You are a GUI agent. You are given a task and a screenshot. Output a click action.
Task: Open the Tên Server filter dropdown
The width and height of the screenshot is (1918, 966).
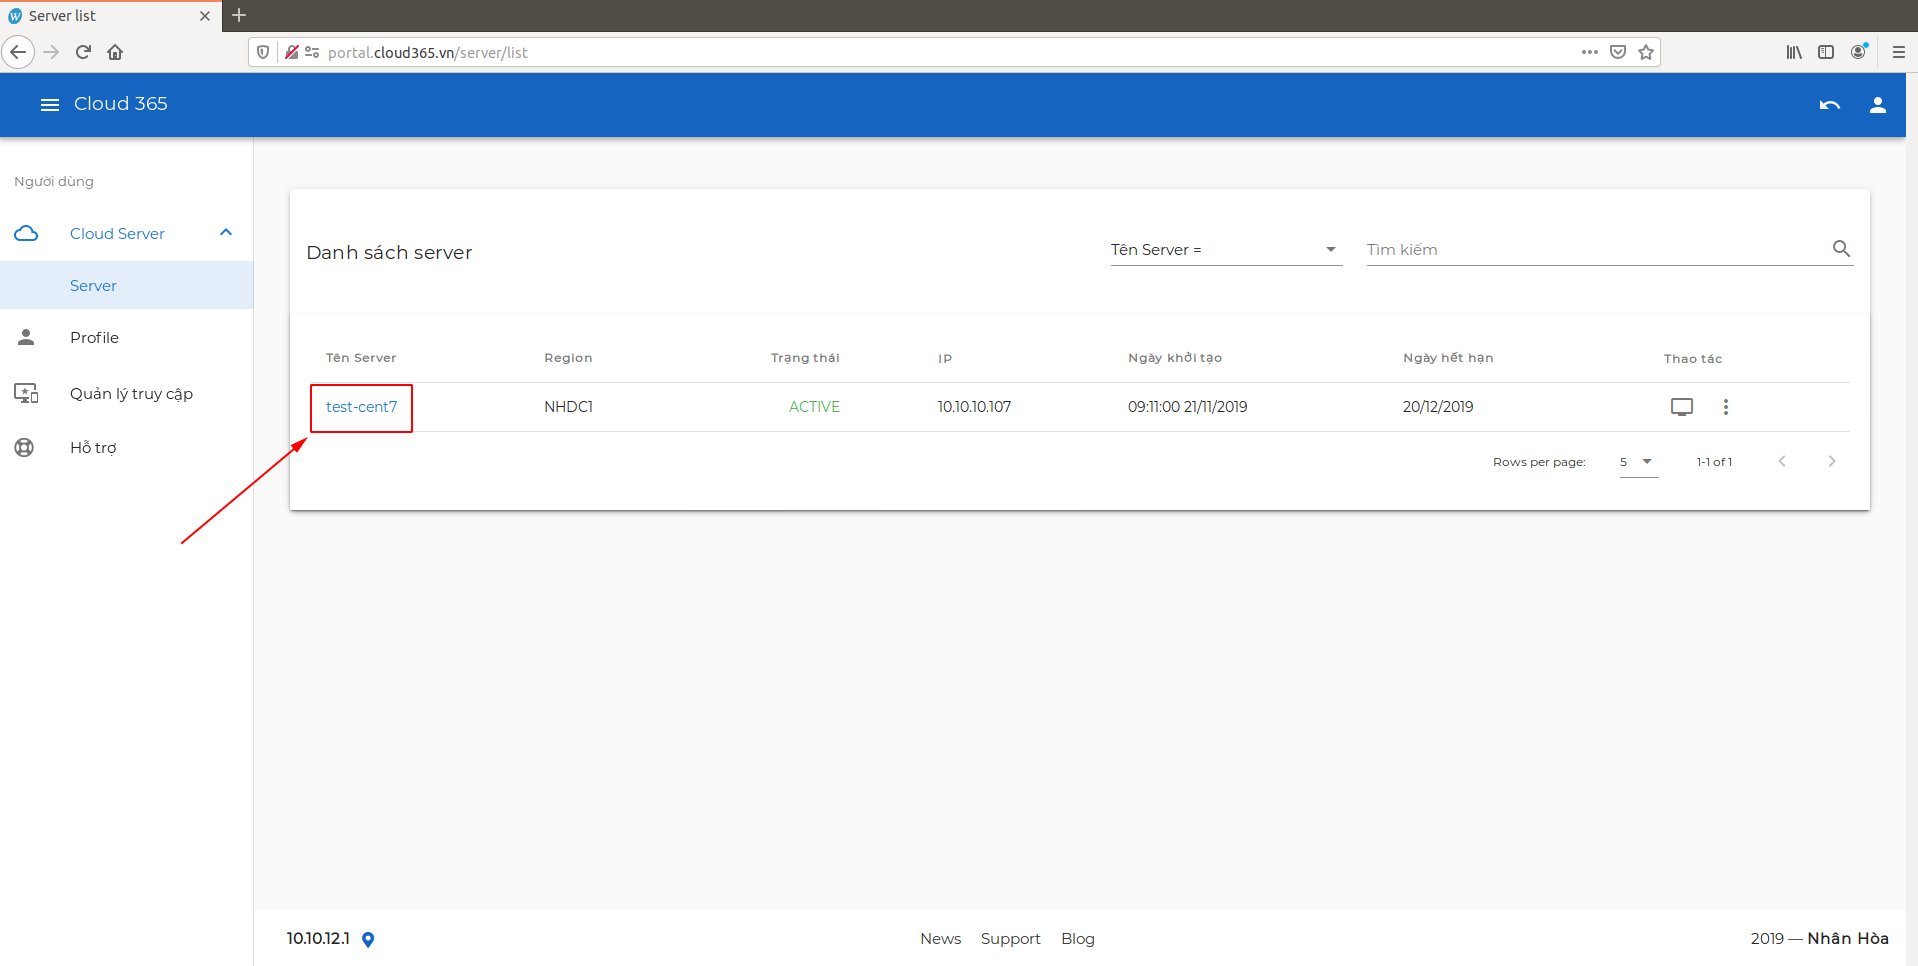click(x=1226, y=250)
